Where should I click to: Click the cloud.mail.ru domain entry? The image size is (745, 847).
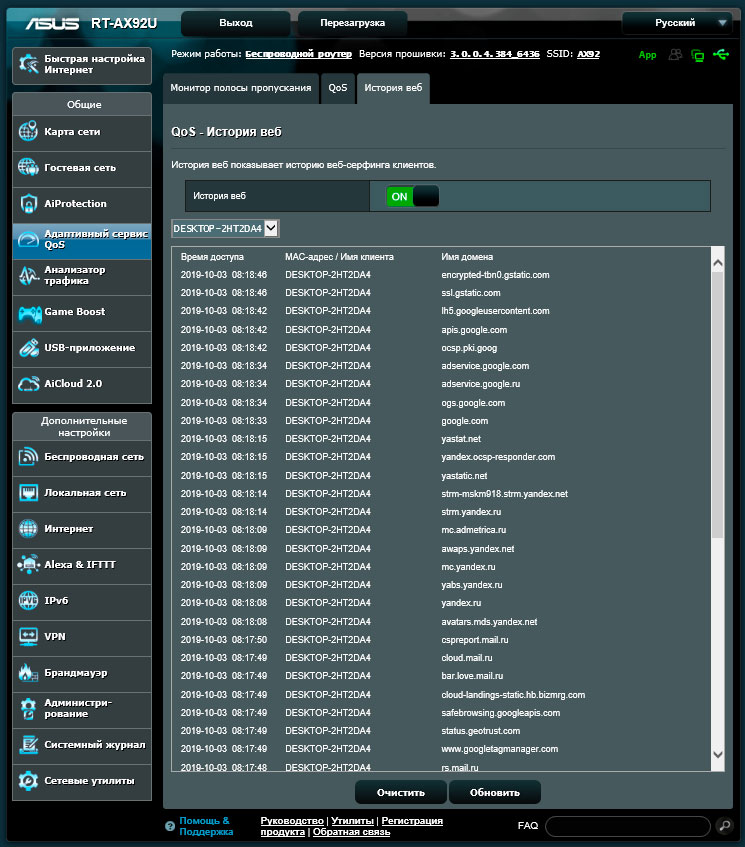466,658
